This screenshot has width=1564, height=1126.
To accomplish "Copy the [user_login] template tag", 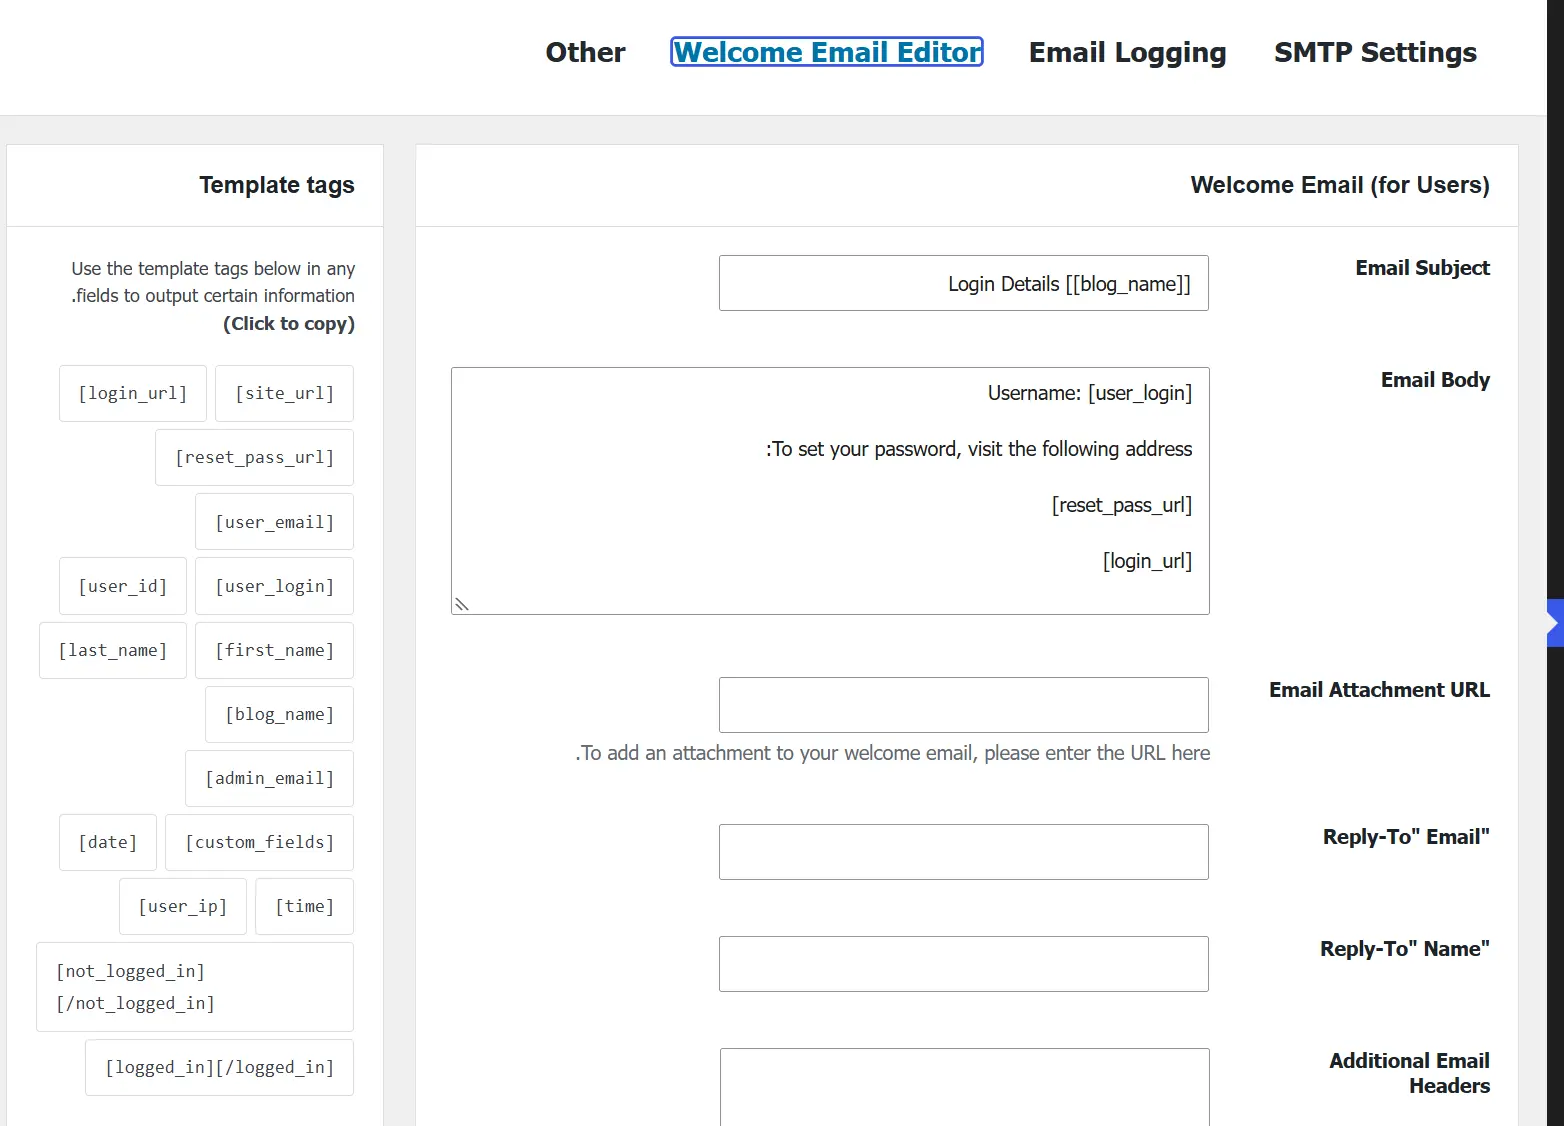I will point(275,586).
